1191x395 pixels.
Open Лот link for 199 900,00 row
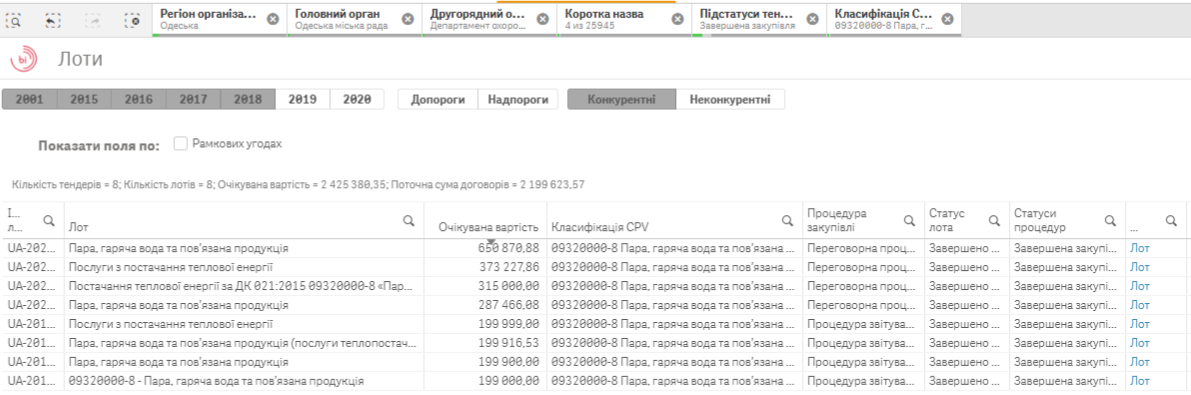coord(1140,362)
